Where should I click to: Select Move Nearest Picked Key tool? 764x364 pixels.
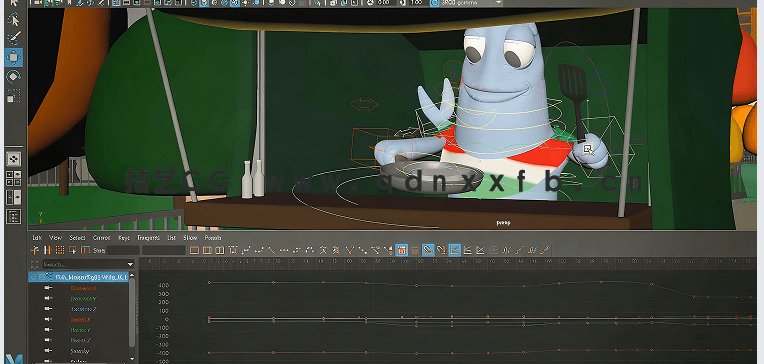[35, 250]
